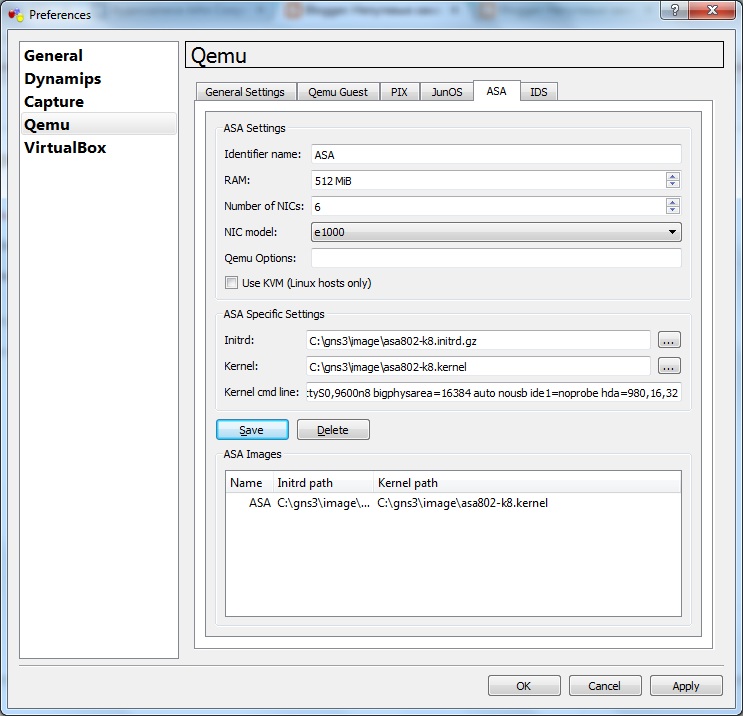Image resolution: width=743 pixels, height=716 pixels.
Task: Decrease RAM with the down arrow
Action: (672, 184)
